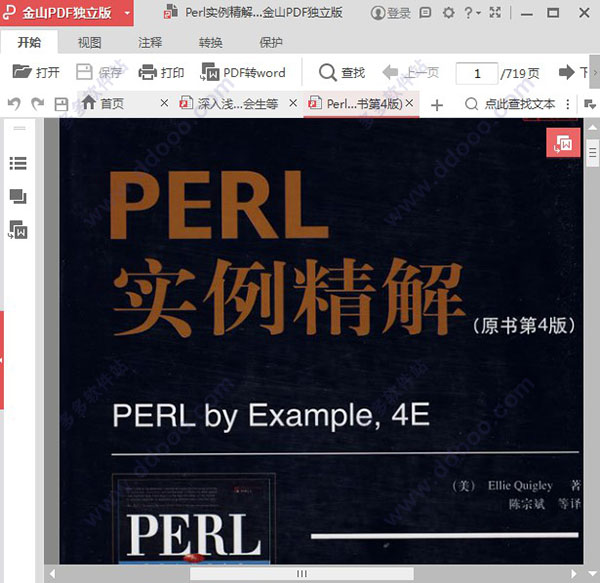The width and height of the screenshot is (600, 583).
Task: Switch to the 开始 ribbon tab
Action: (x=29, y=42)
